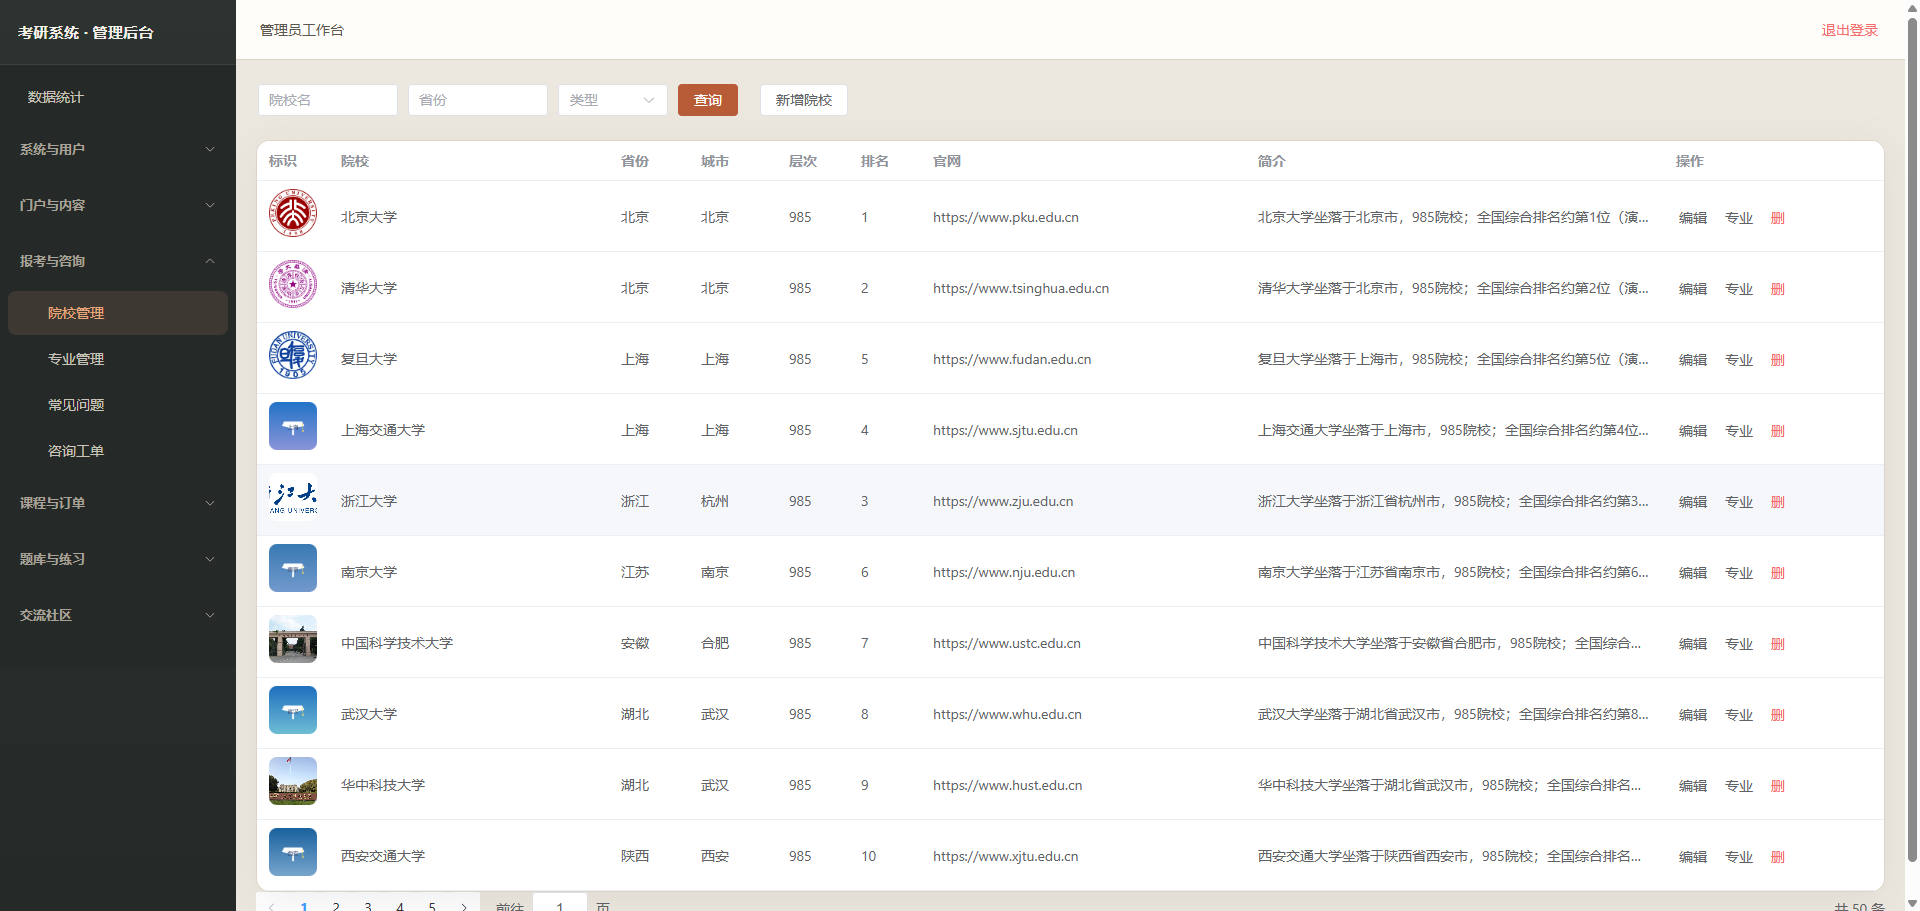The width and height of the screenshot is (1920, 911).
Task: Click the https://www.zju.edu.cn cell
Action: (1003, 501)
